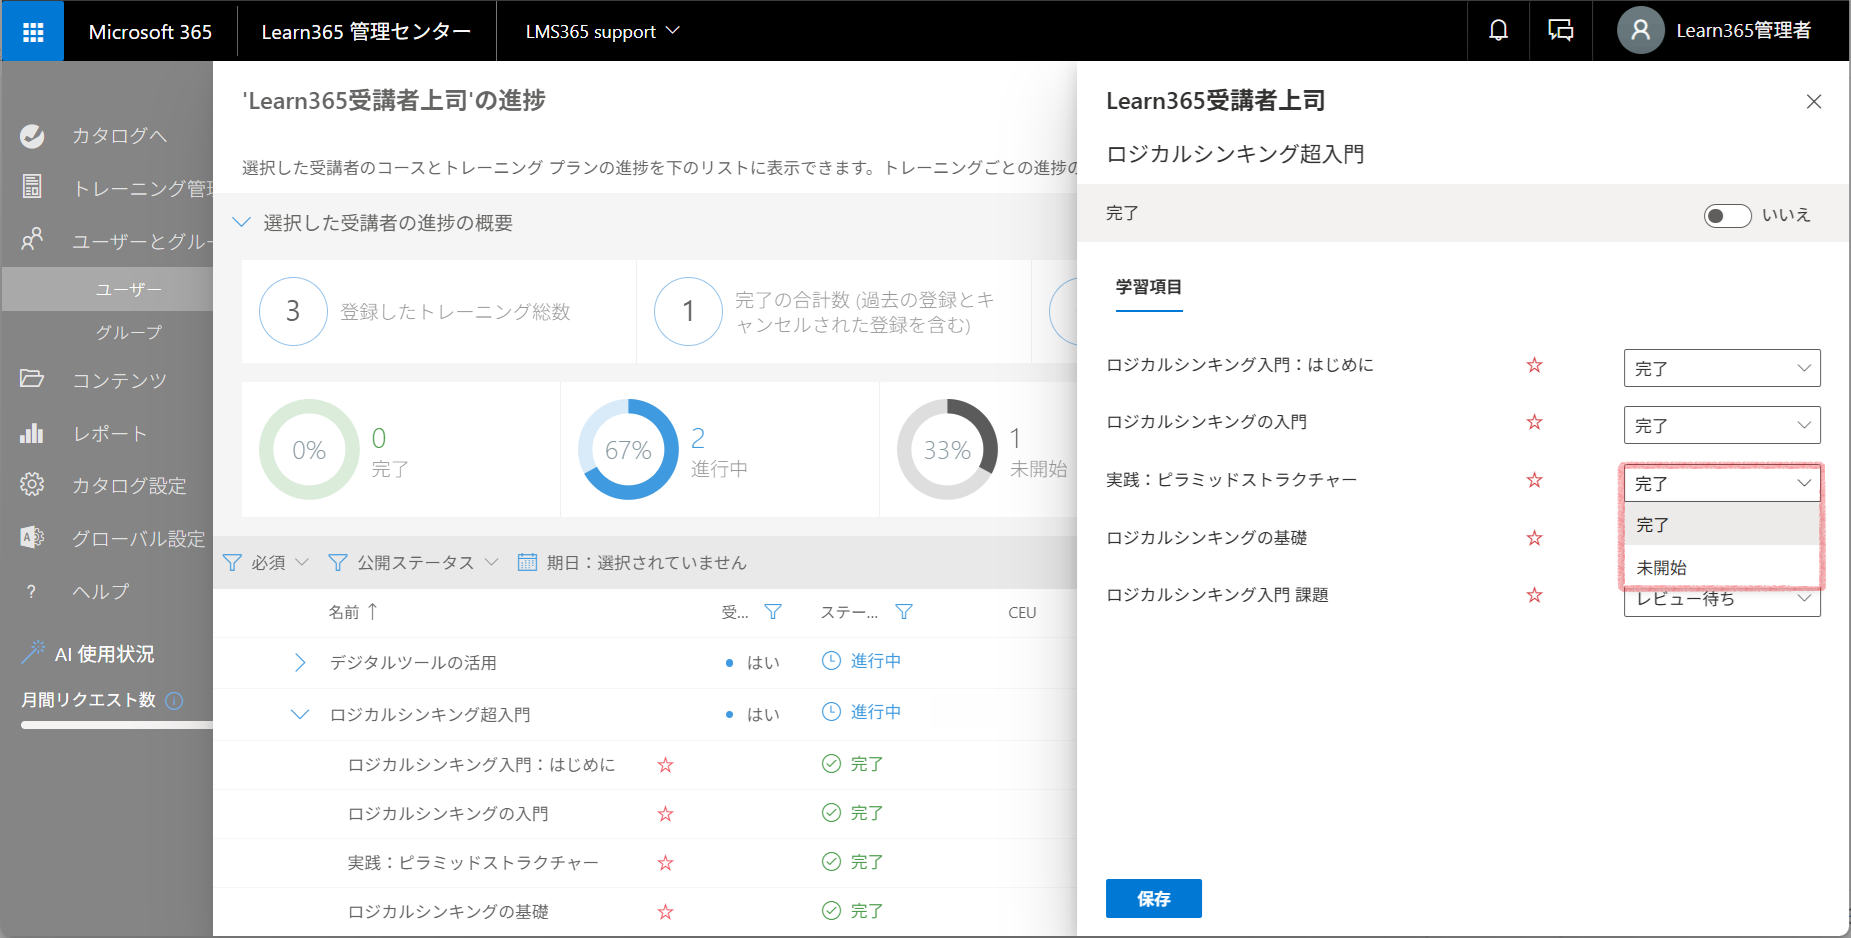Click the ロジカルシンキング入門：はじめに row in the table

(x=645, y=764)
